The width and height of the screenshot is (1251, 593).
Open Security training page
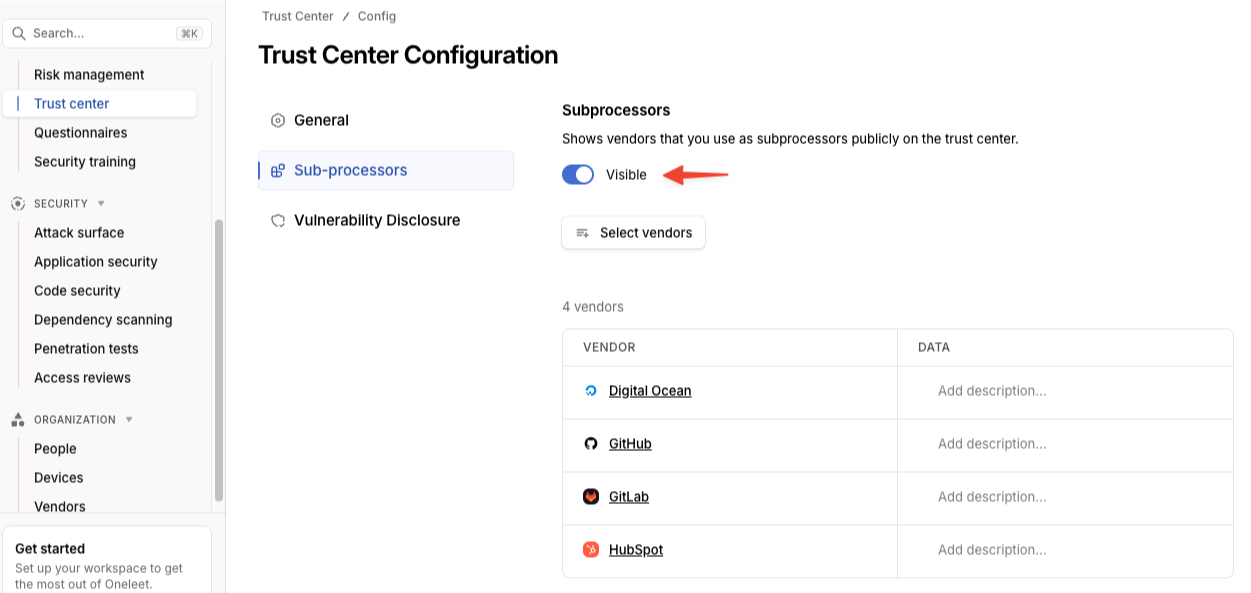point(85,162)
